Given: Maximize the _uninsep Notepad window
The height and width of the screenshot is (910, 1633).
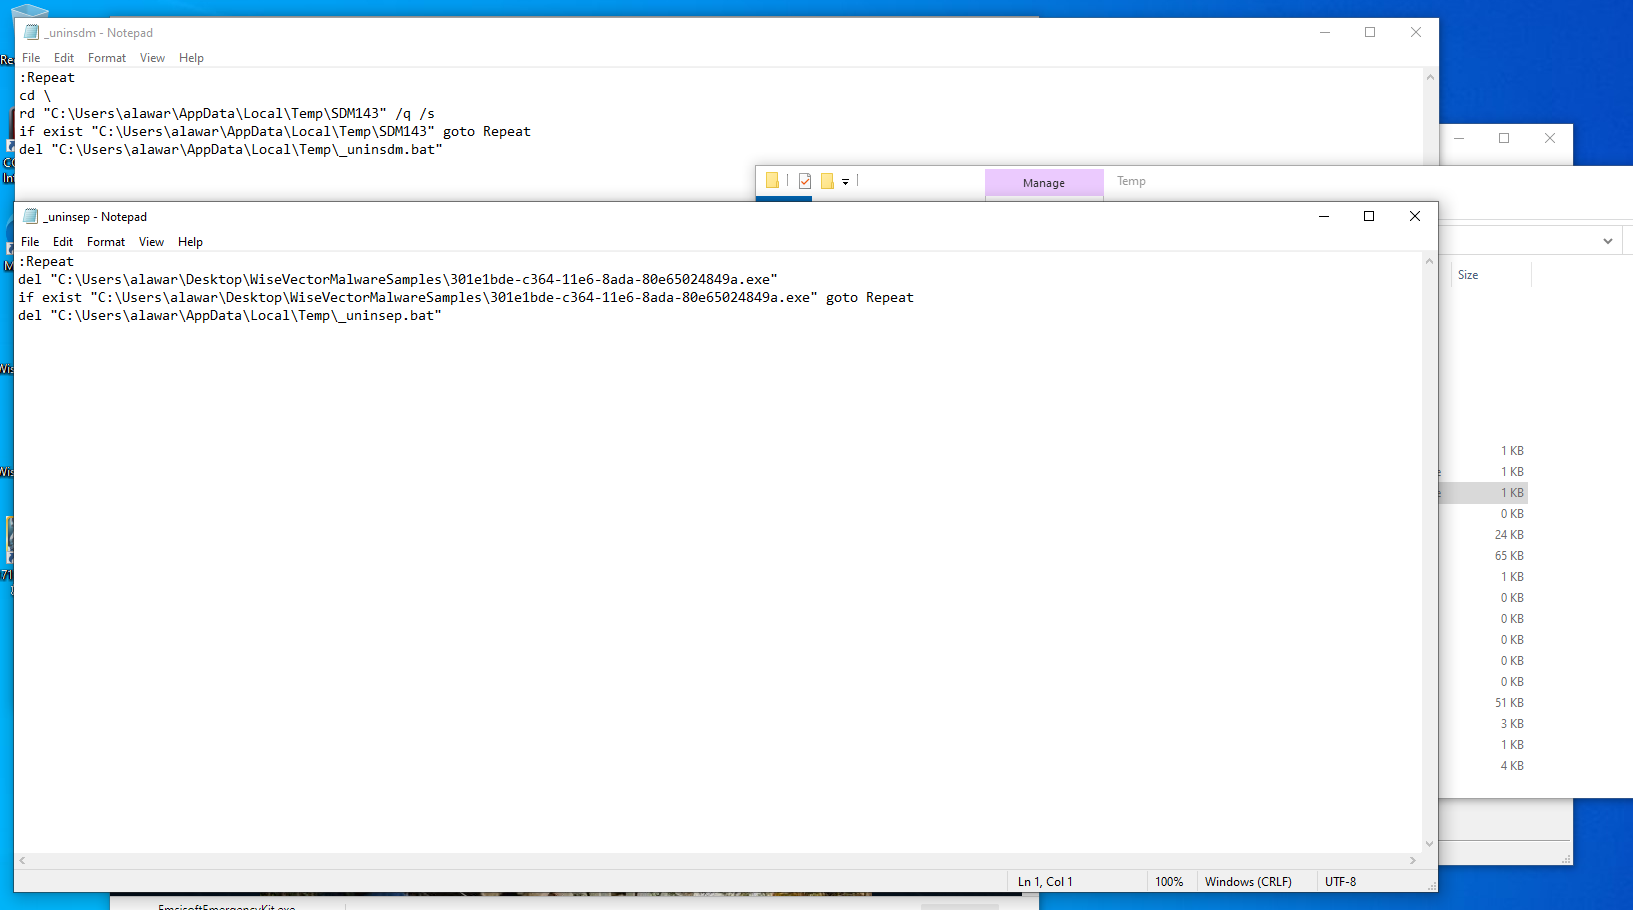Looking at the screenshot, I should [x=1369, y=216].
